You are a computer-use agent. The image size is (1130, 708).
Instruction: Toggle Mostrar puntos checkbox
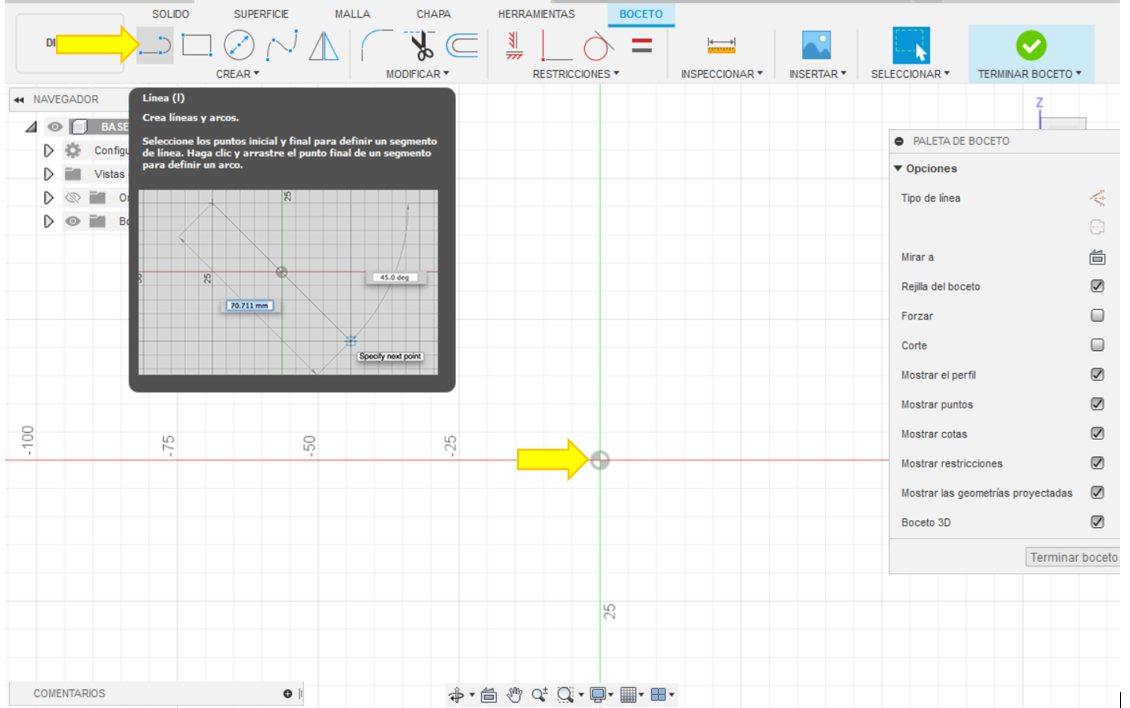[1097, 404]
